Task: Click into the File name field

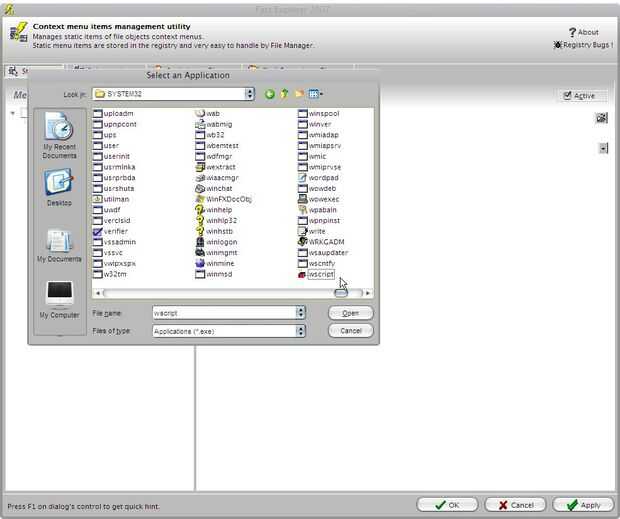Action: (x=224, y=313)
